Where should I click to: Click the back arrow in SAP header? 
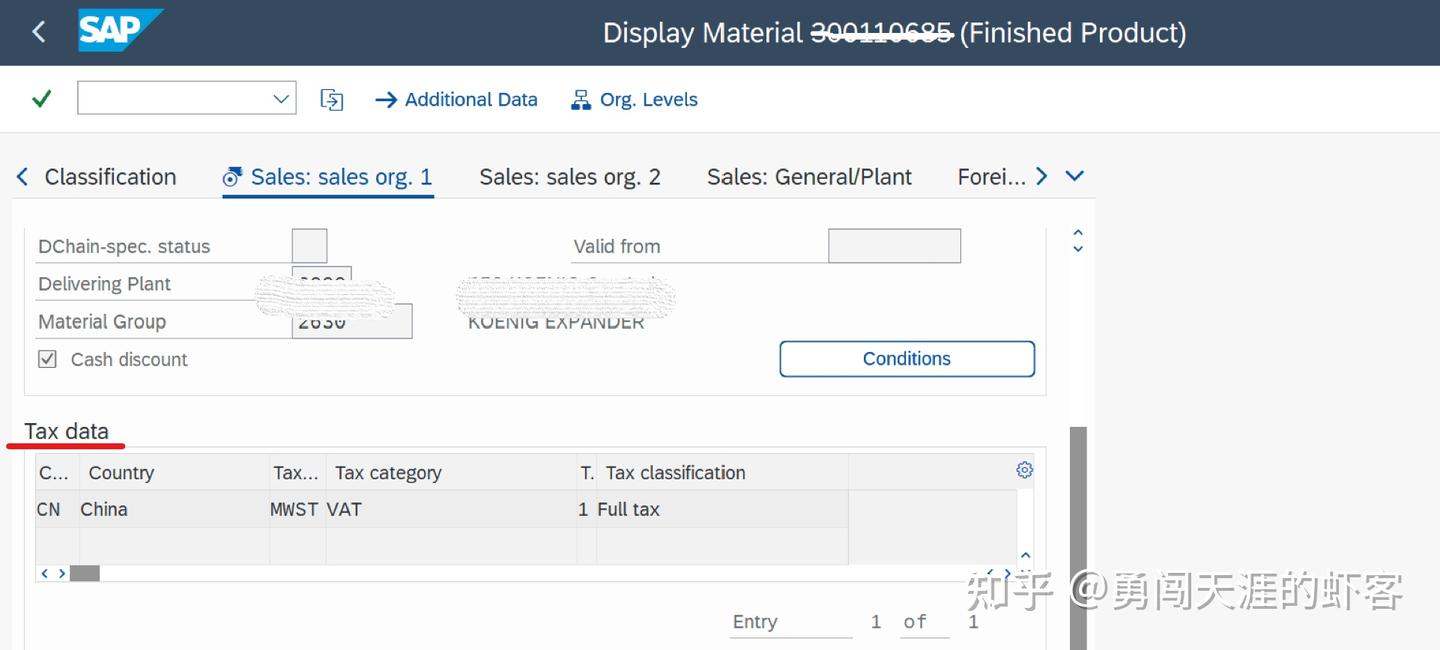tap(39, 32)
